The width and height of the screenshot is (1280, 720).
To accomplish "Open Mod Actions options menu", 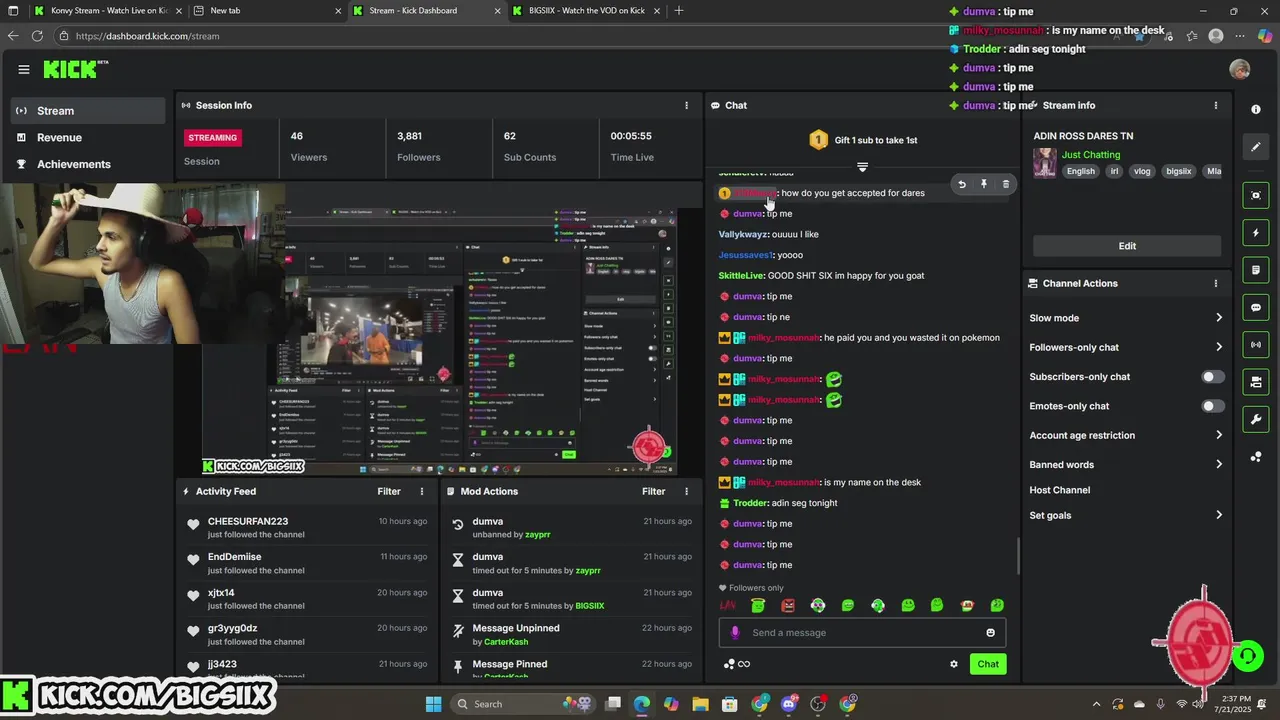I will pos(686,491).
